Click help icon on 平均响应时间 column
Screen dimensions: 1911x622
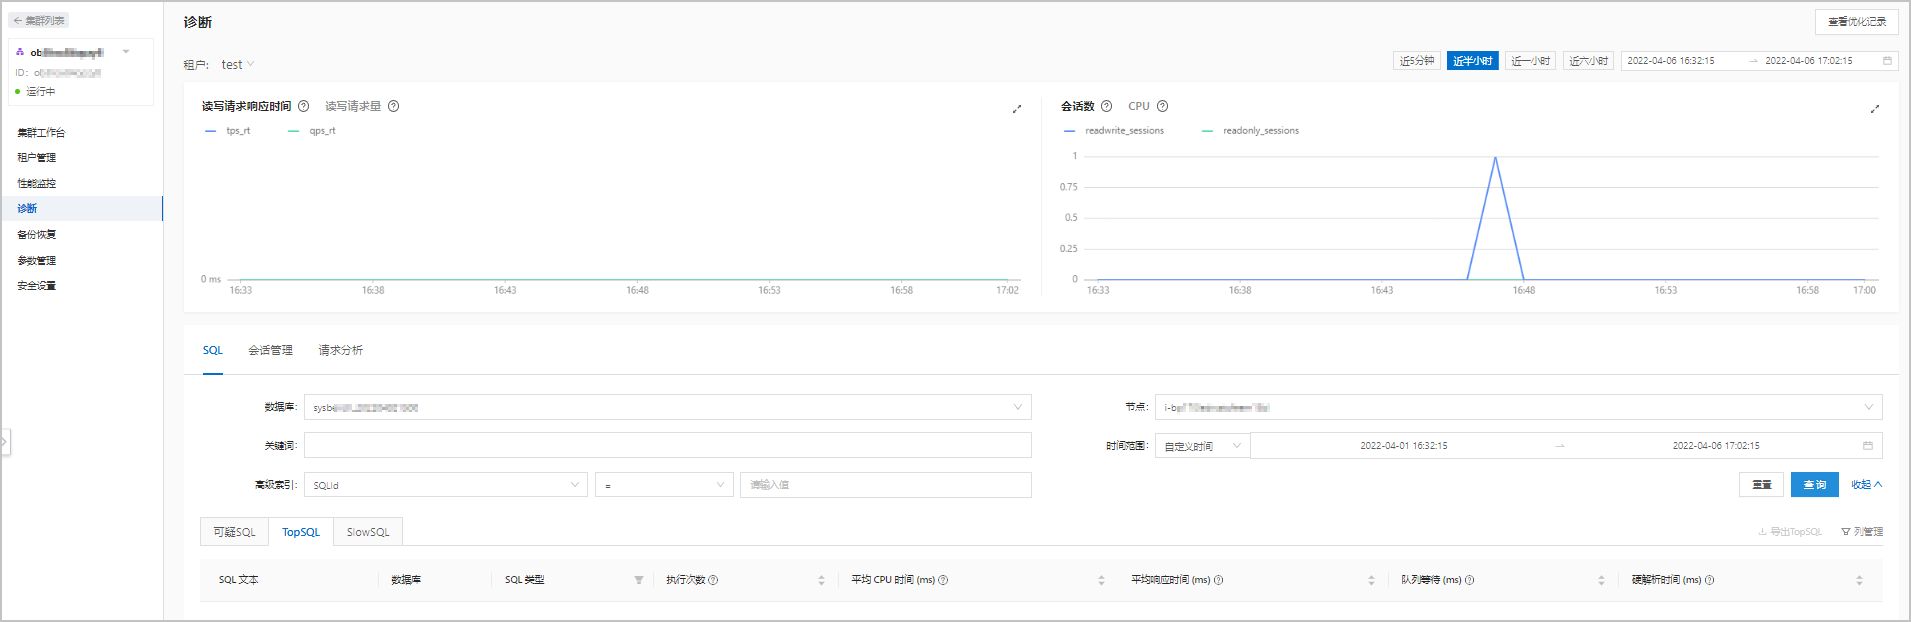pos(1218,580)
